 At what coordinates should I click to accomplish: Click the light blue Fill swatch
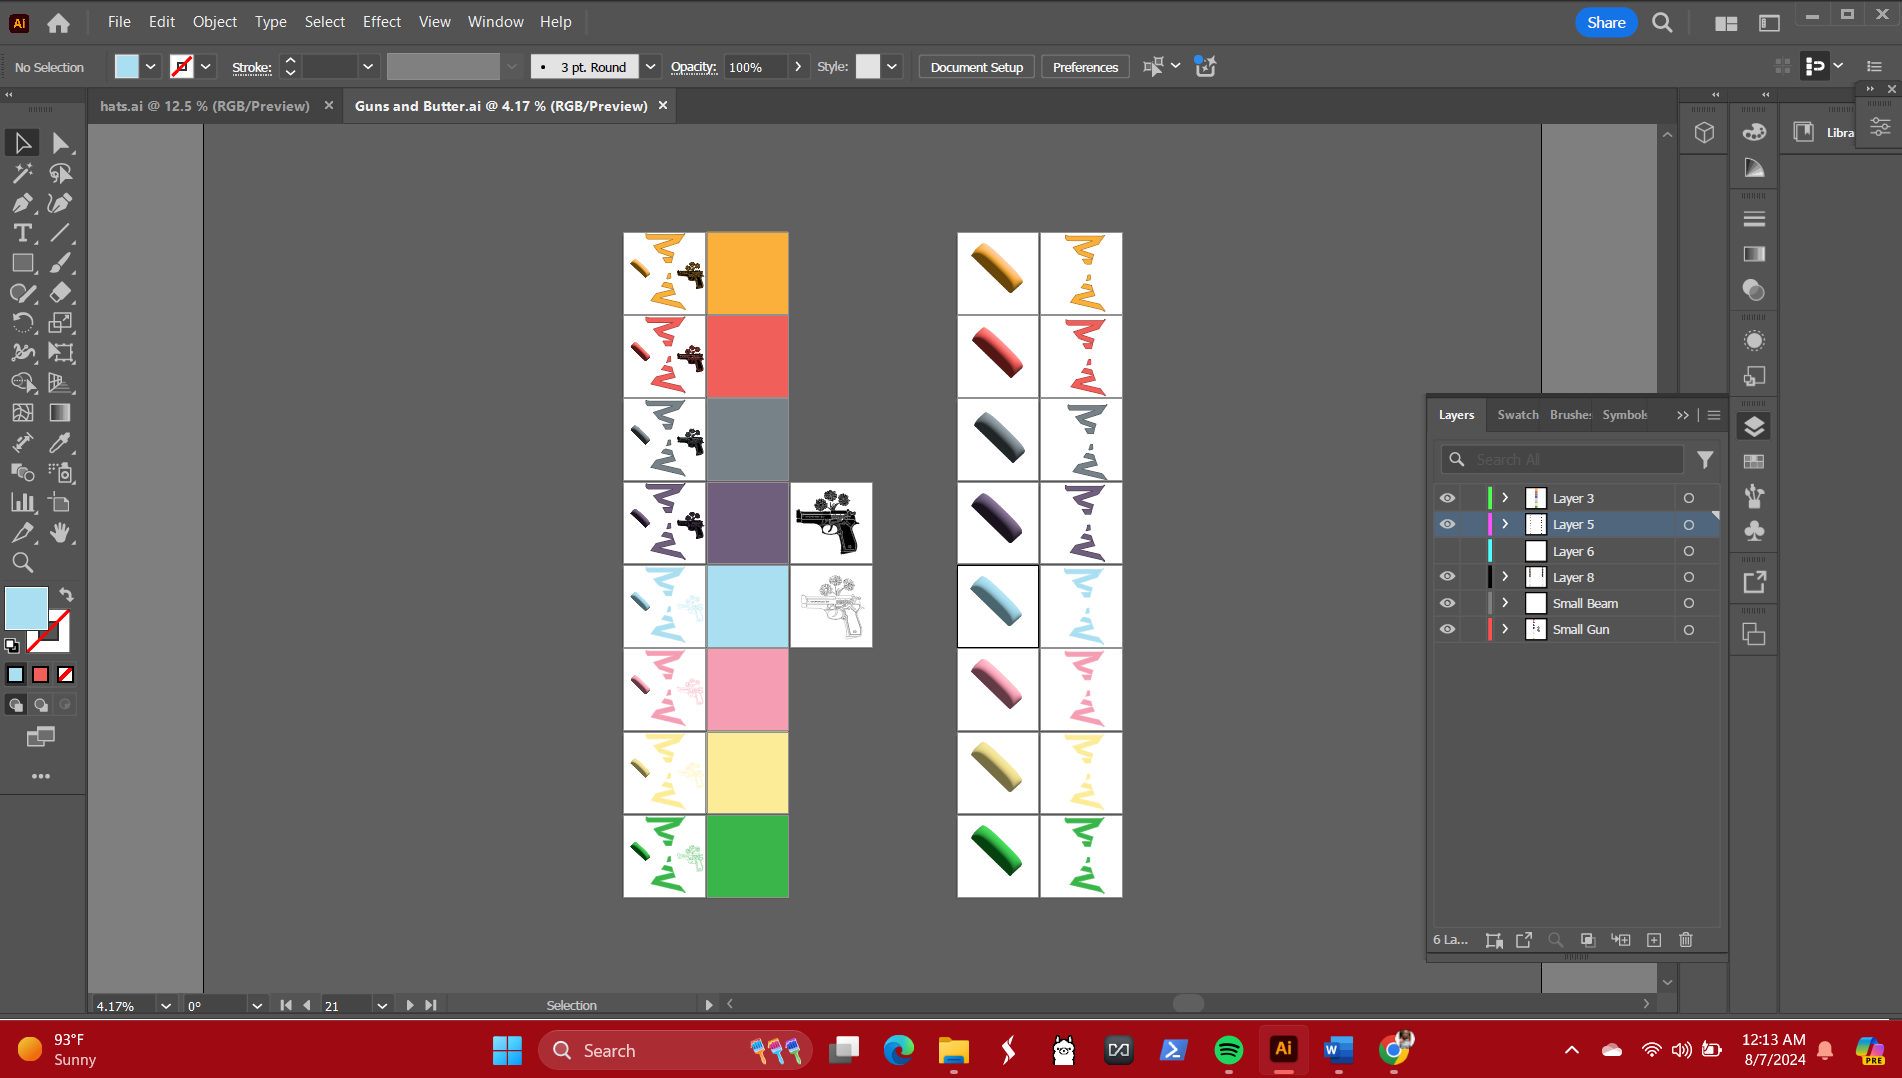(26, 608)
